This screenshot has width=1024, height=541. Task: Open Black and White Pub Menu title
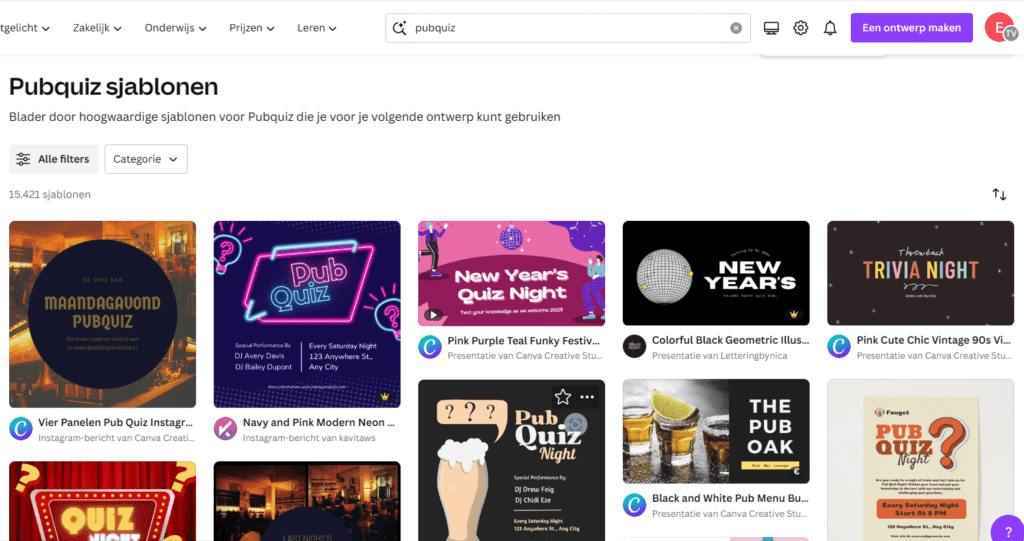tap(730, 499)
